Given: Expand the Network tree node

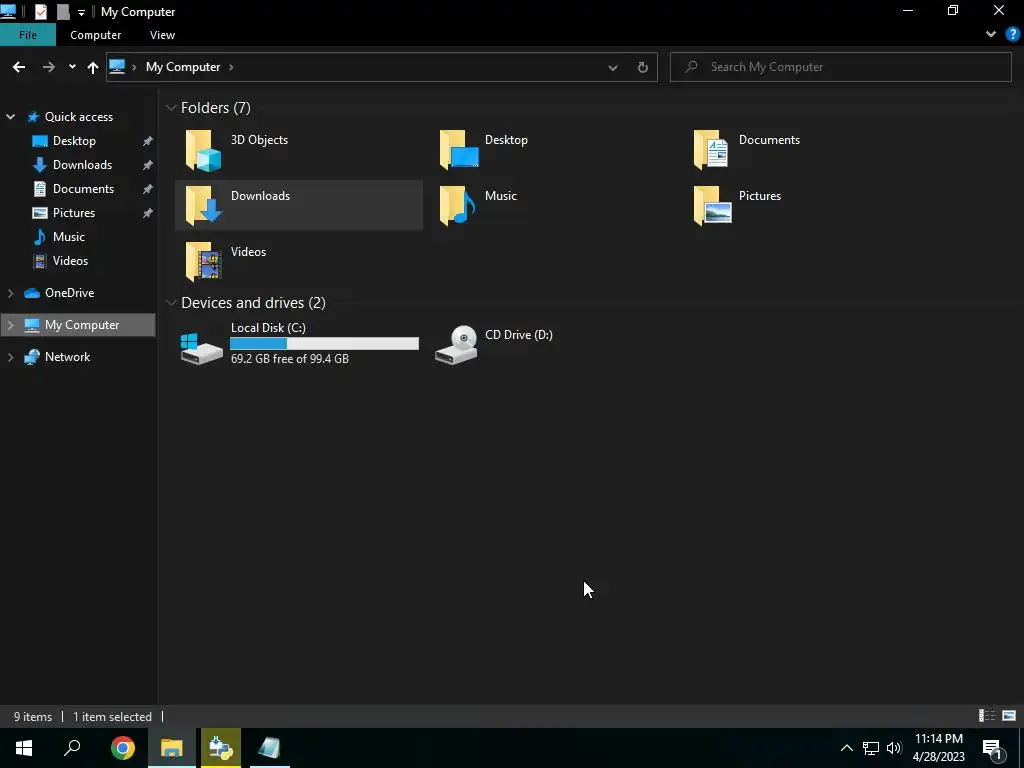Looking at the screenshot, I should tap(10, 357).
